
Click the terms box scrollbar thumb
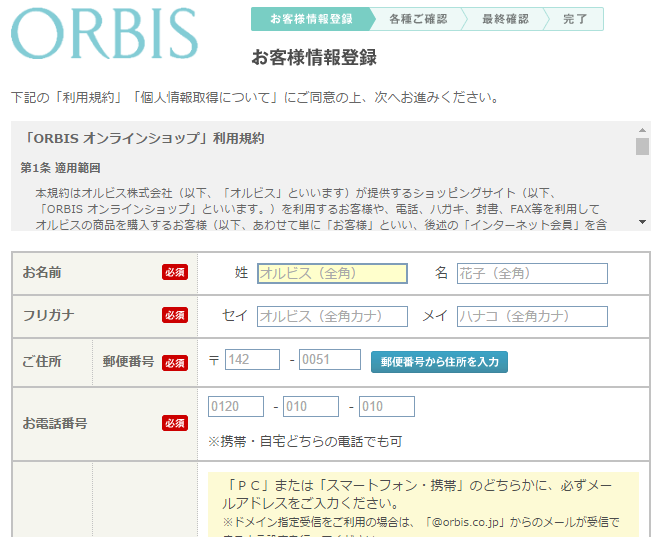pyautogui.click(x=643, y=146)
